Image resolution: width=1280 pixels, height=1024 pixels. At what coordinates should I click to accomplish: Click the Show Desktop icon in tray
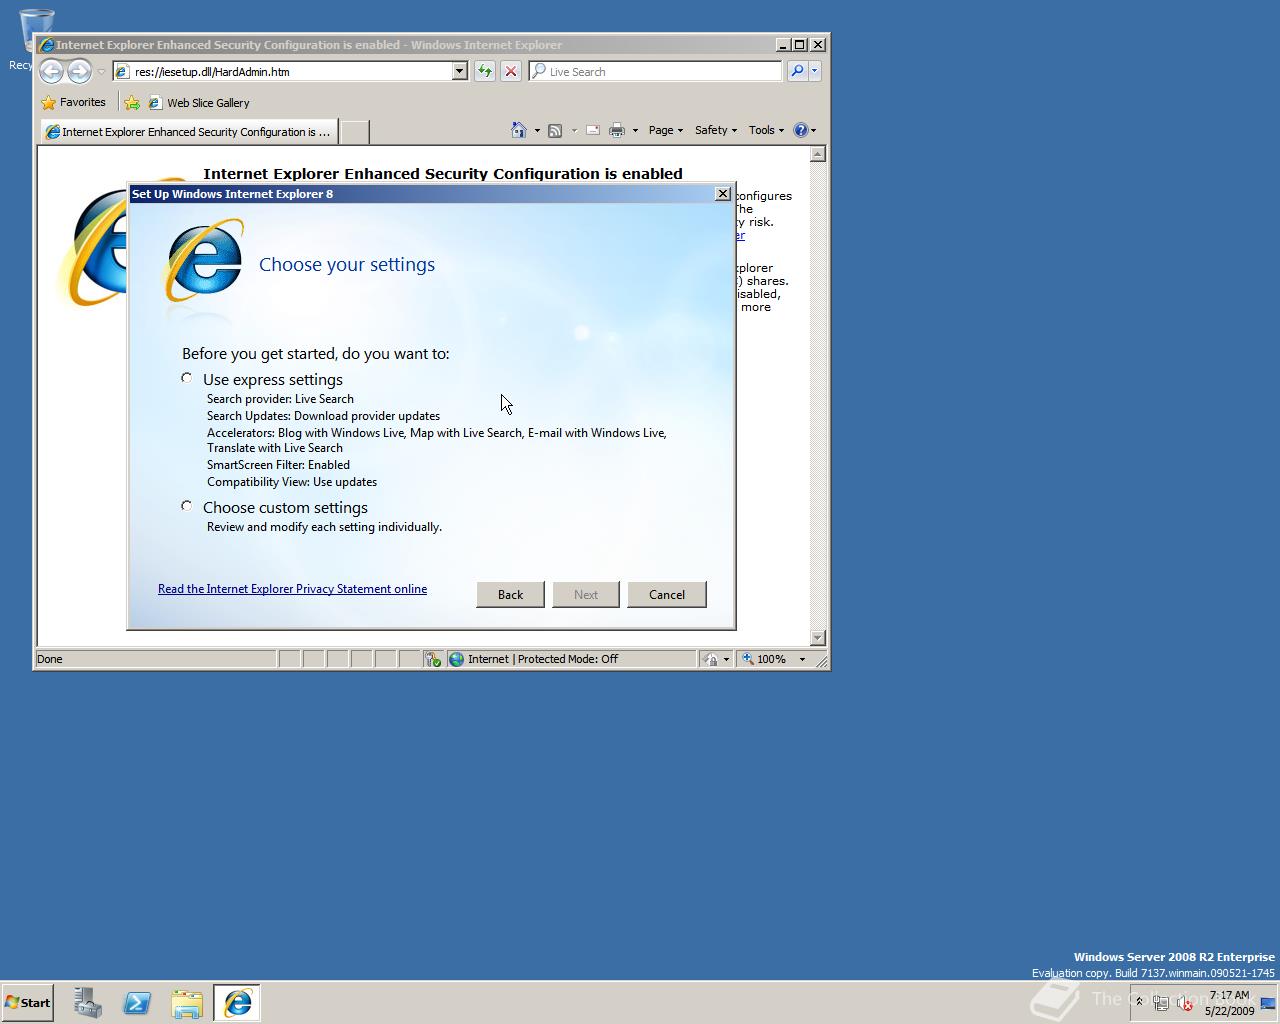[1268, 1003]
